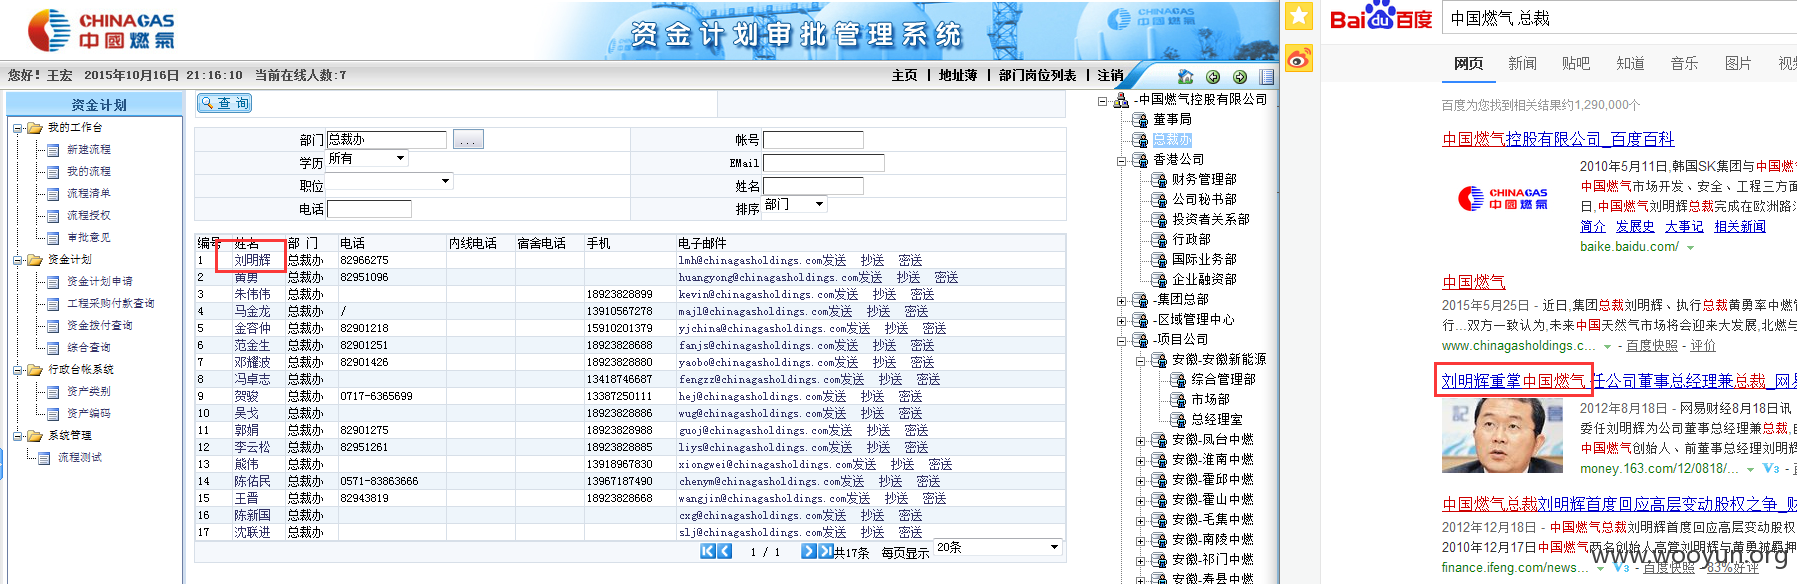Collapse 系统管理 folder
Viewport: 1797px width, 584px height.
click(17, 436)
